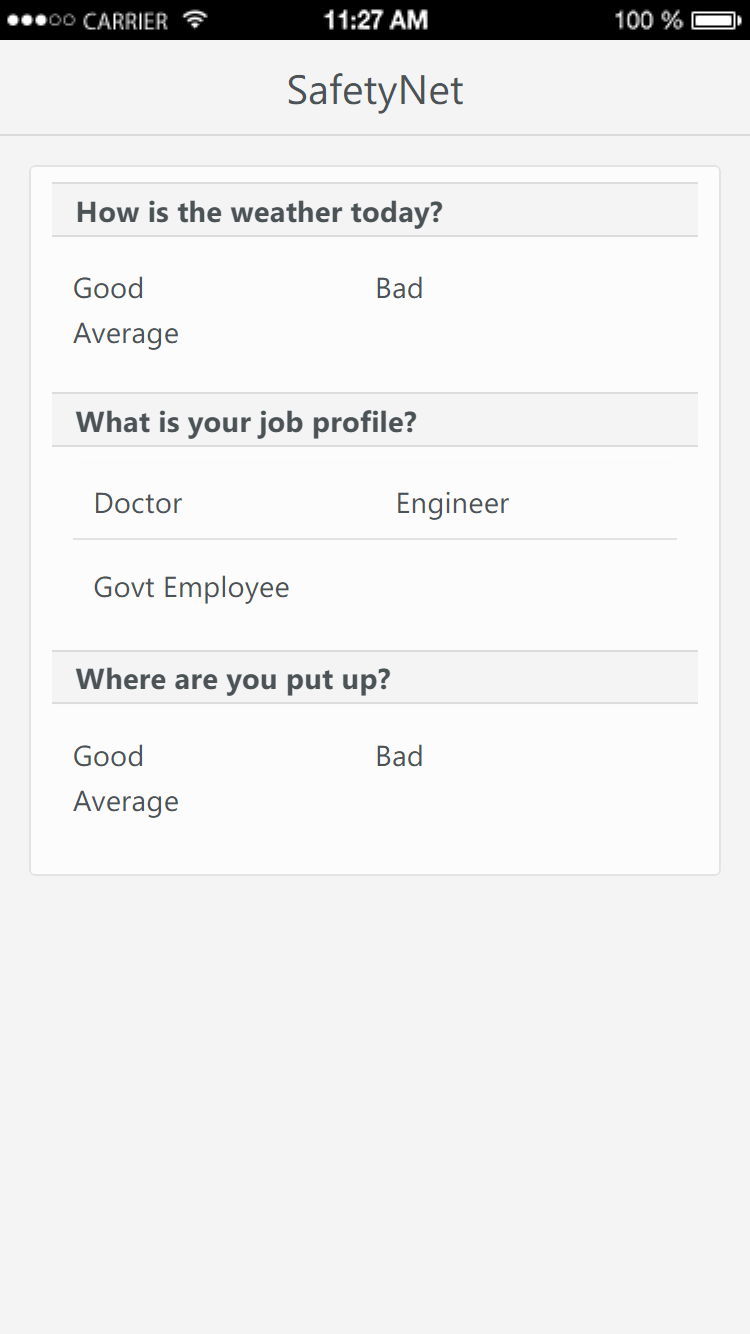Pick Doctor as job profile
The image size is (750, 1334).
point(138,503)
